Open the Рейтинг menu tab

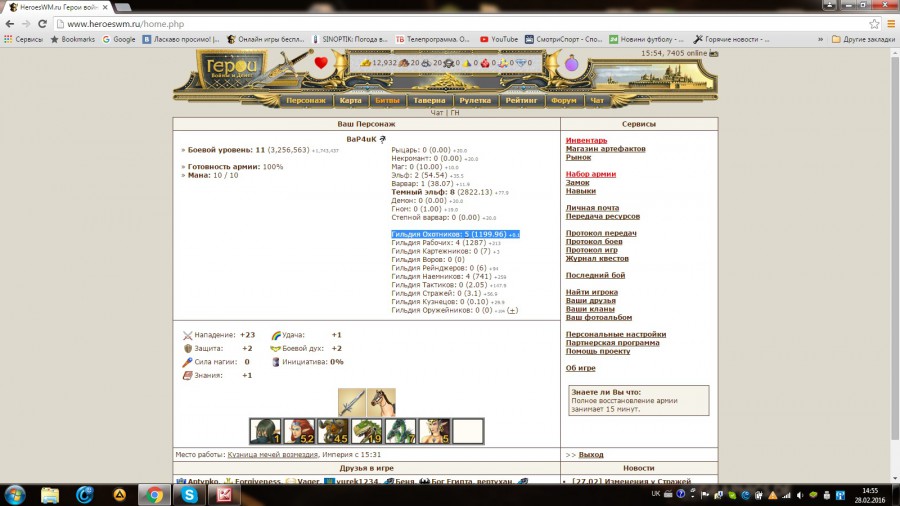521,100
